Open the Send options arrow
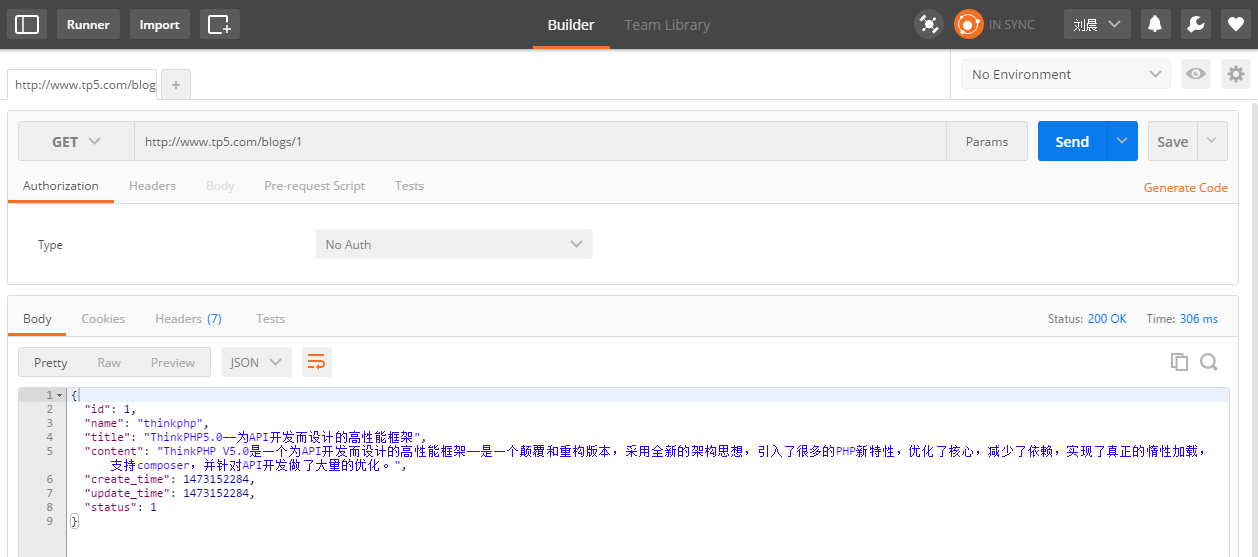 pyautogui.click(x=1122, y=141)
